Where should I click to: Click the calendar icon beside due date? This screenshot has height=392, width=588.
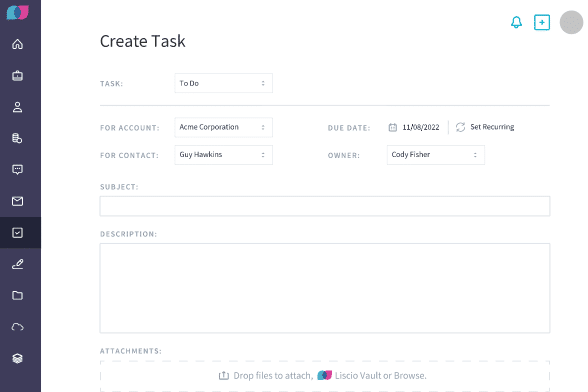(x=393, y=127)
